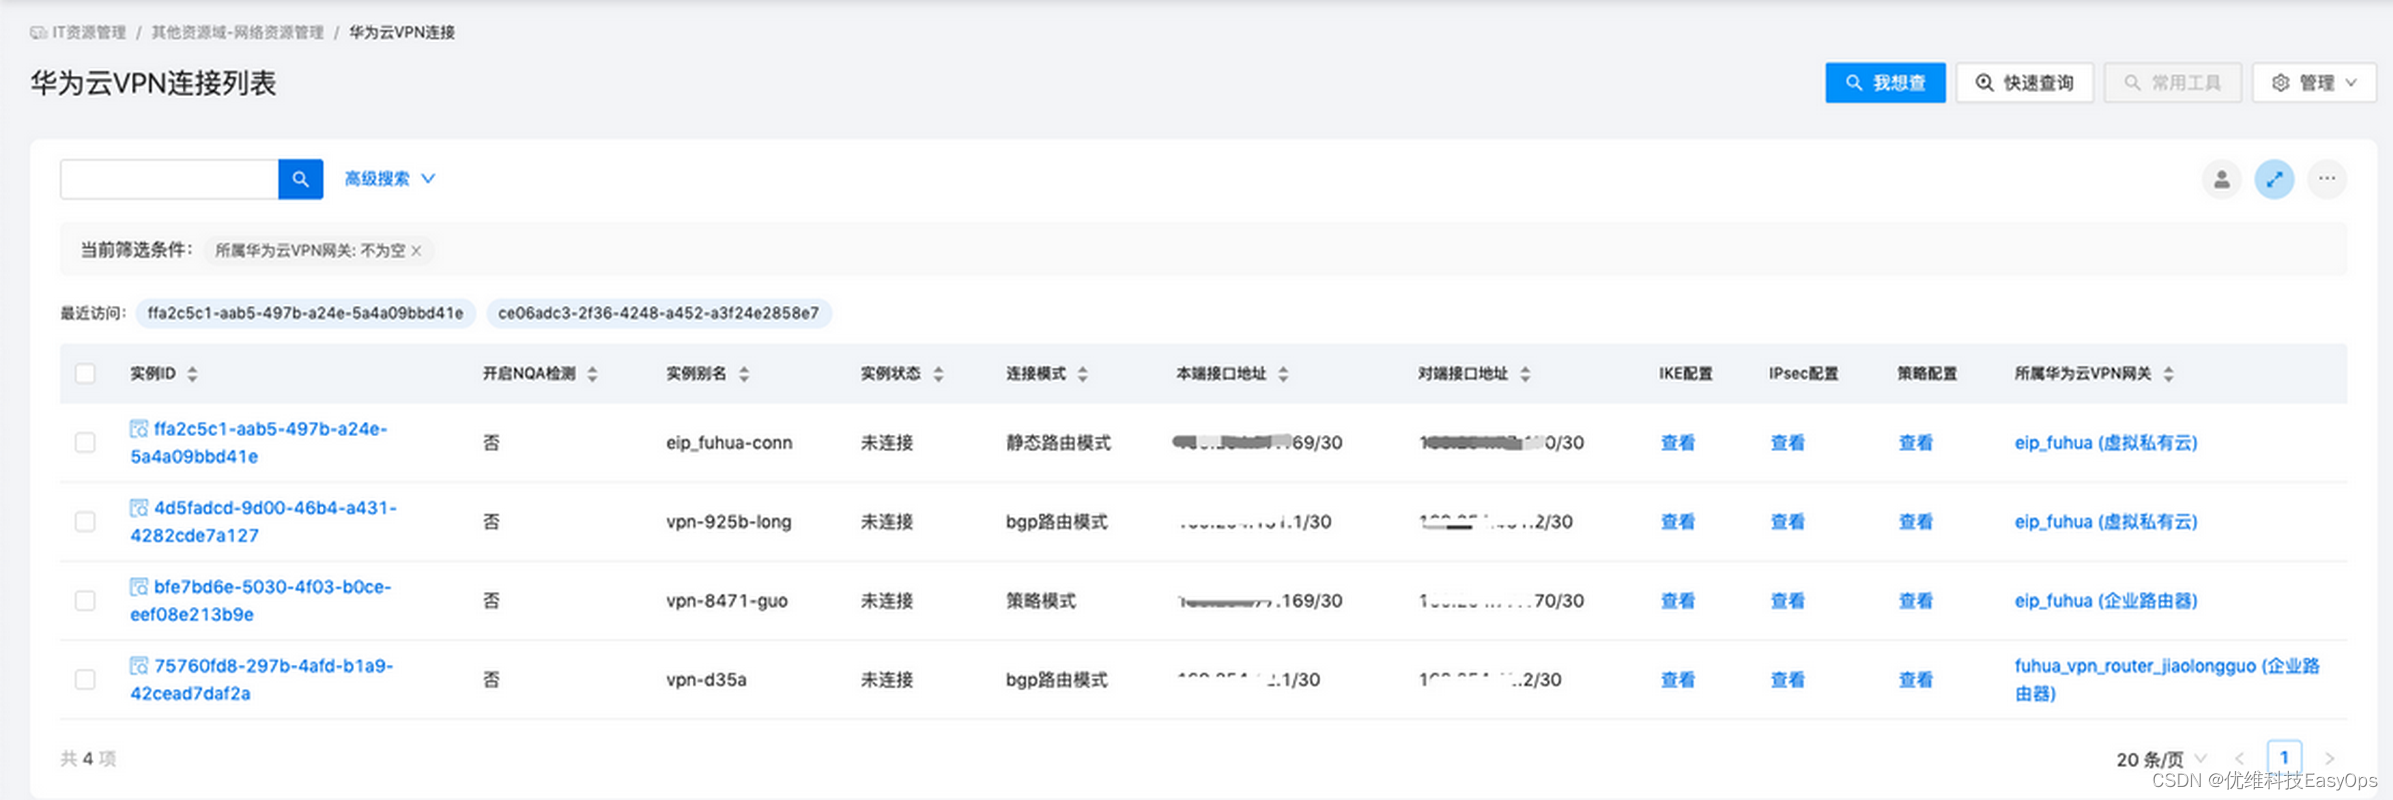View IKE配置 for eip_fuhua-conn row
This screenshot has height=800, width=2393.
1678,443
